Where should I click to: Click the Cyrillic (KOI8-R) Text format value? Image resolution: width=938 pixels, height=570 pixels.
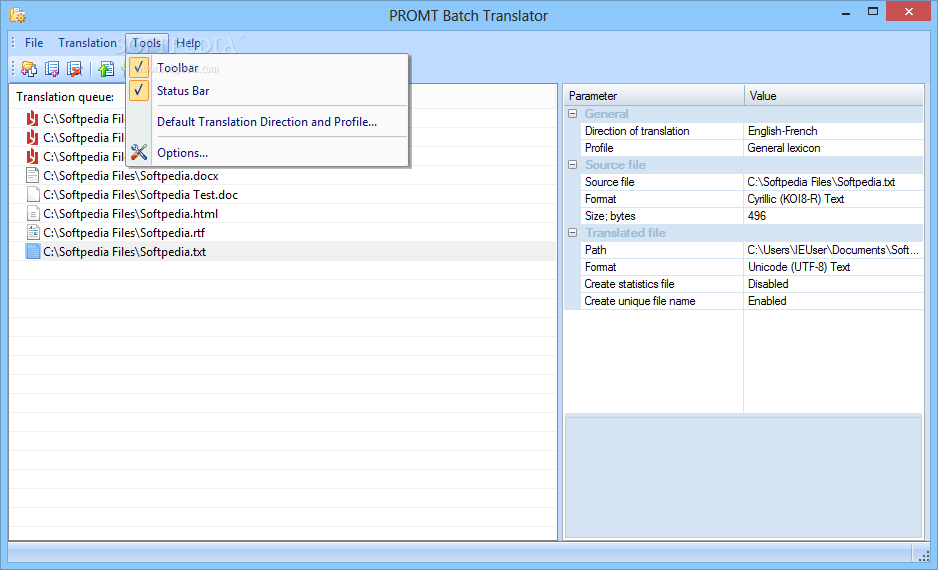(796, 199)
